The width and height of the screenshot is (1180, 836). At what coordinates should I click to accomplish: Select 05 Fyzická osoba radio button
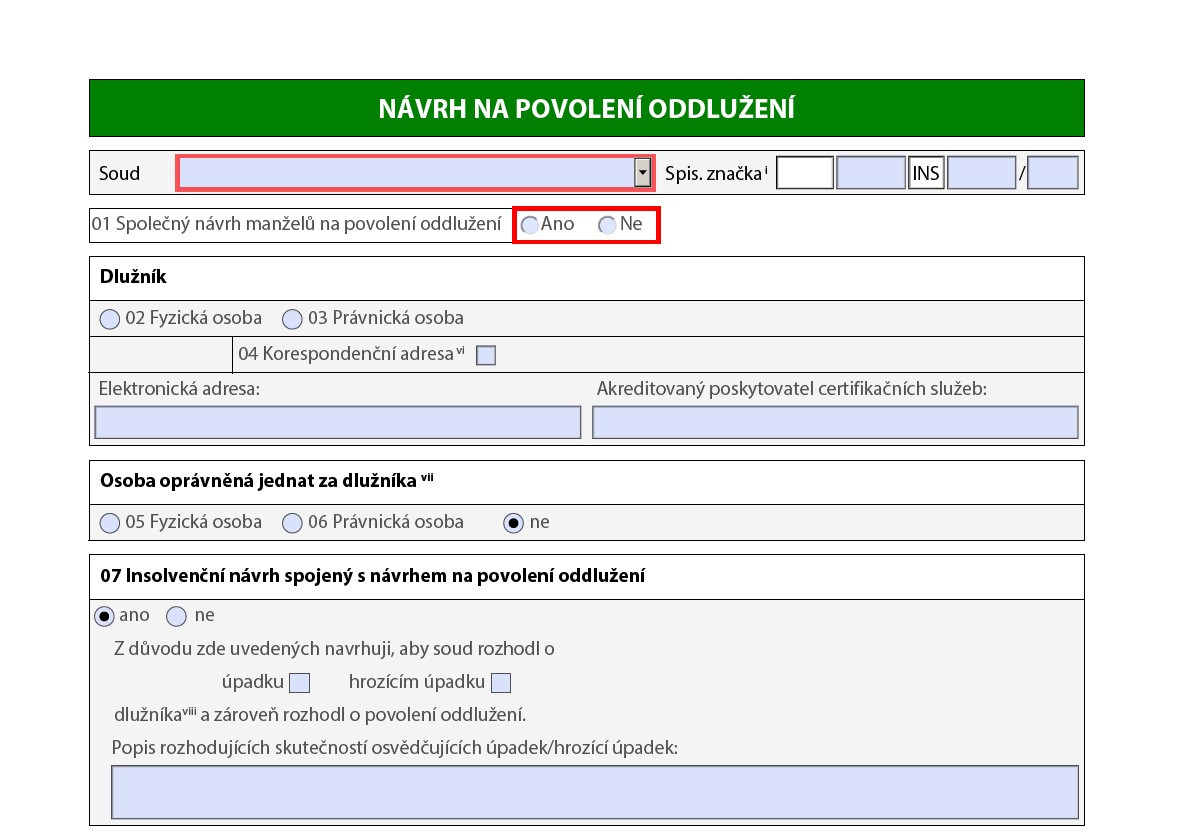coord(109,523)
